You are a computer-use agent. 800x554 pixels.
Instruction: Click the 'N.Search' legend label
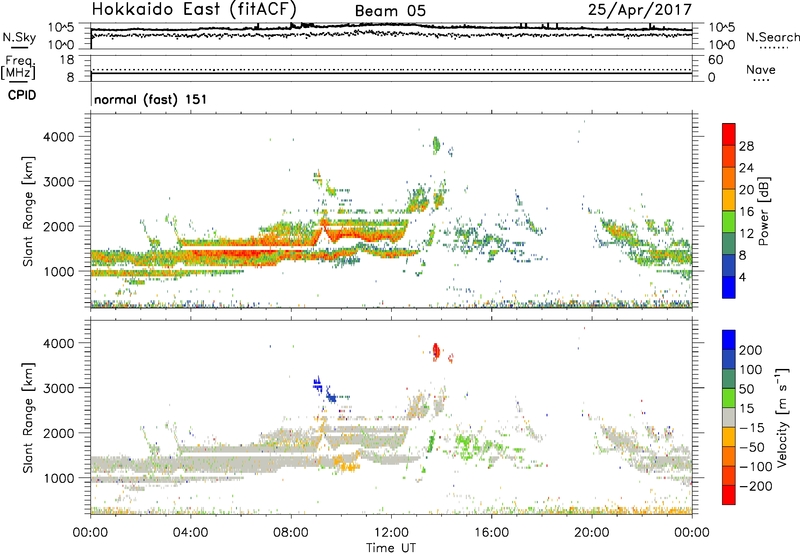click(772, 37)
